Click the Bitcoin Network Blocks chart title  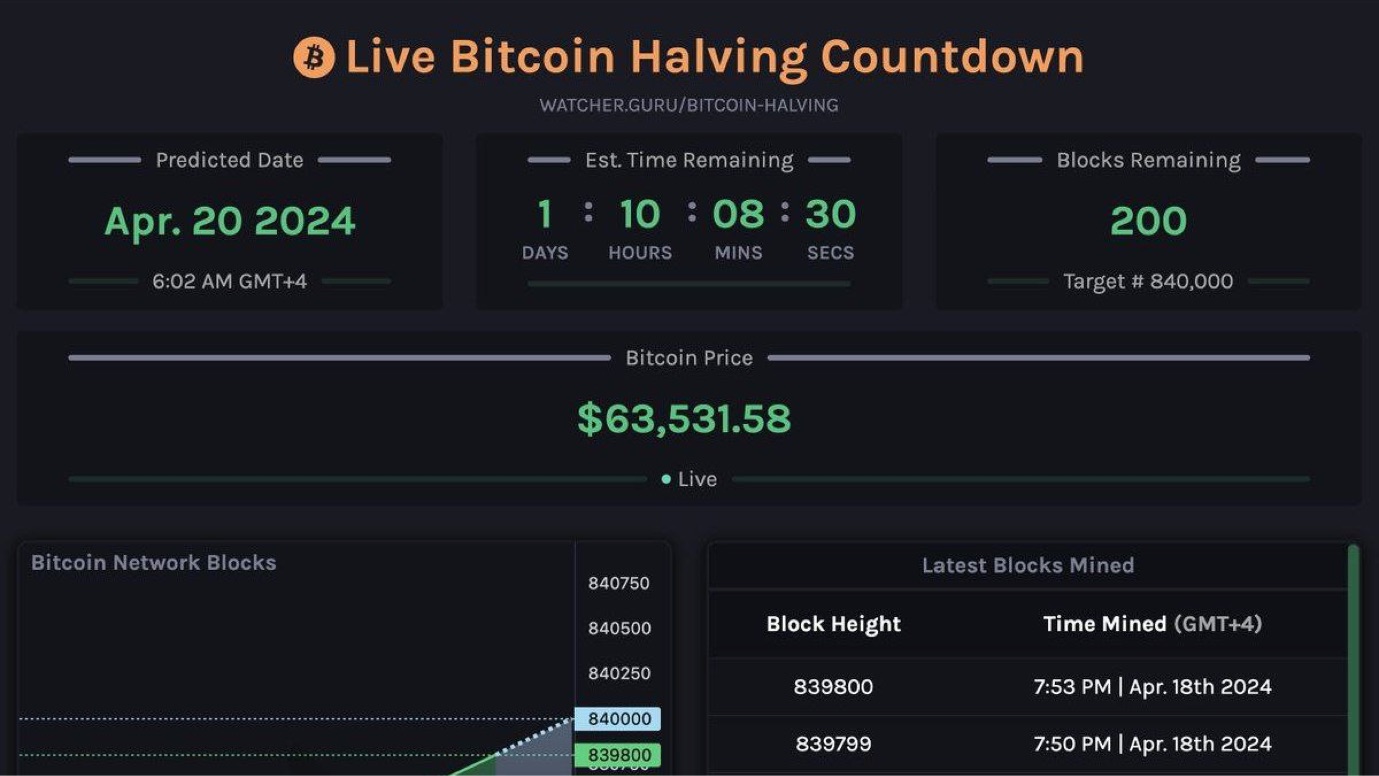[x=154, y=562]
